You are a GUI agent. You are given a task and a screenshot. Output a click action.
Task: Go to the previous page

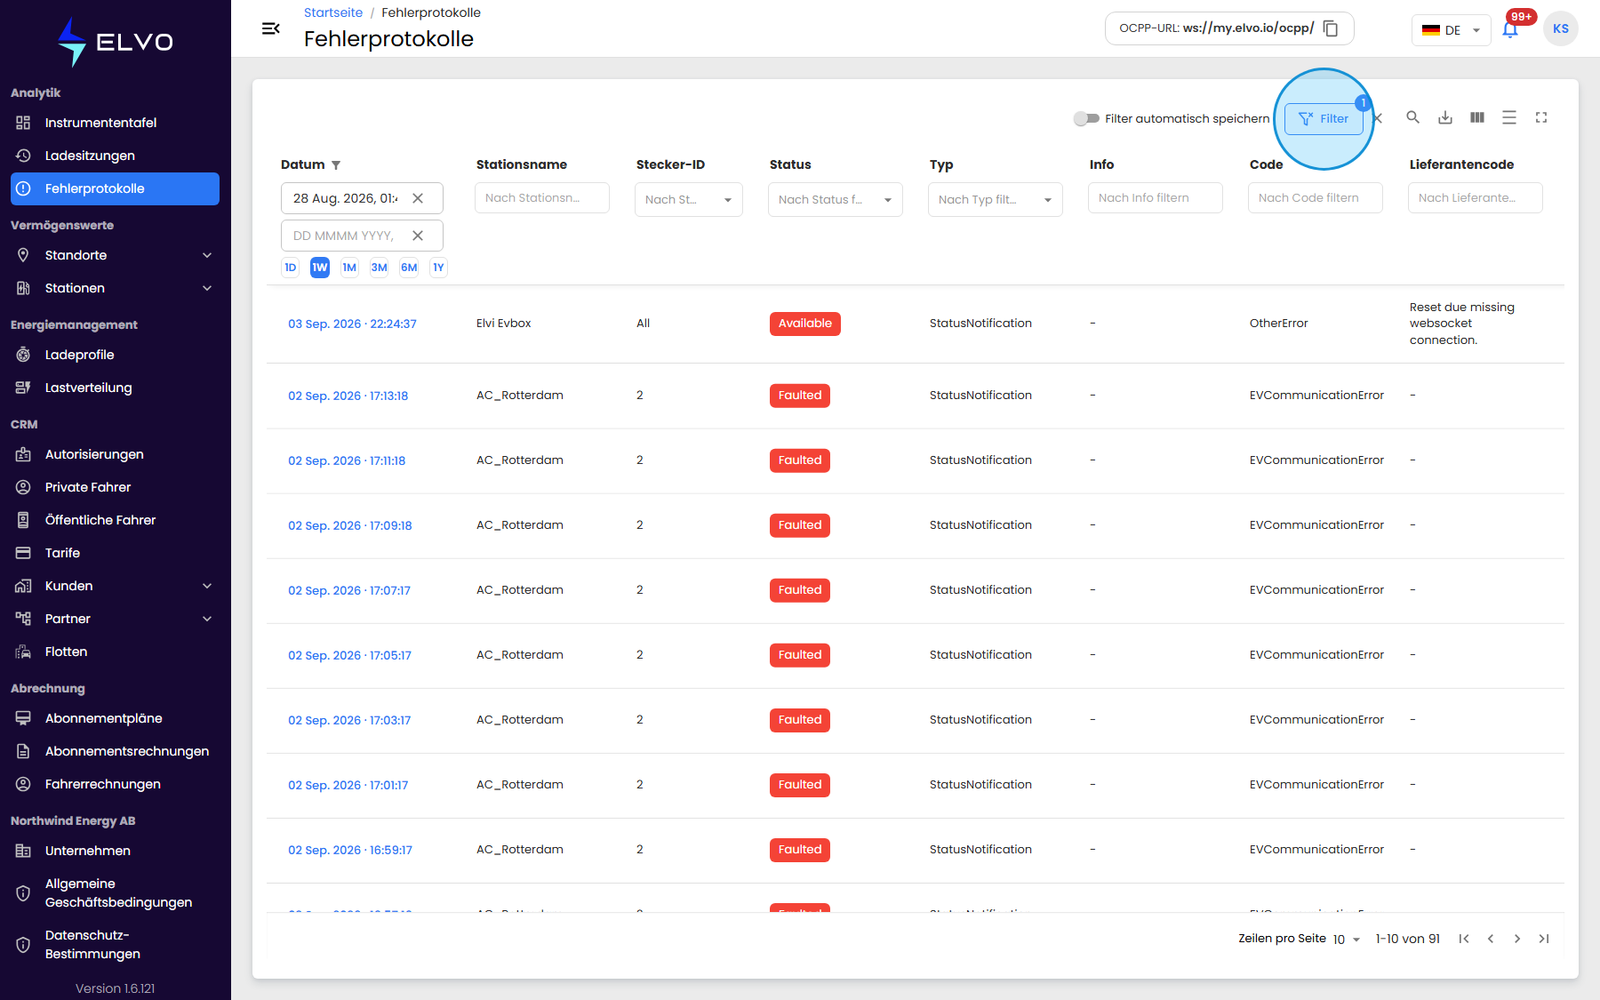pyautogui.click(x=1490, y=938)
